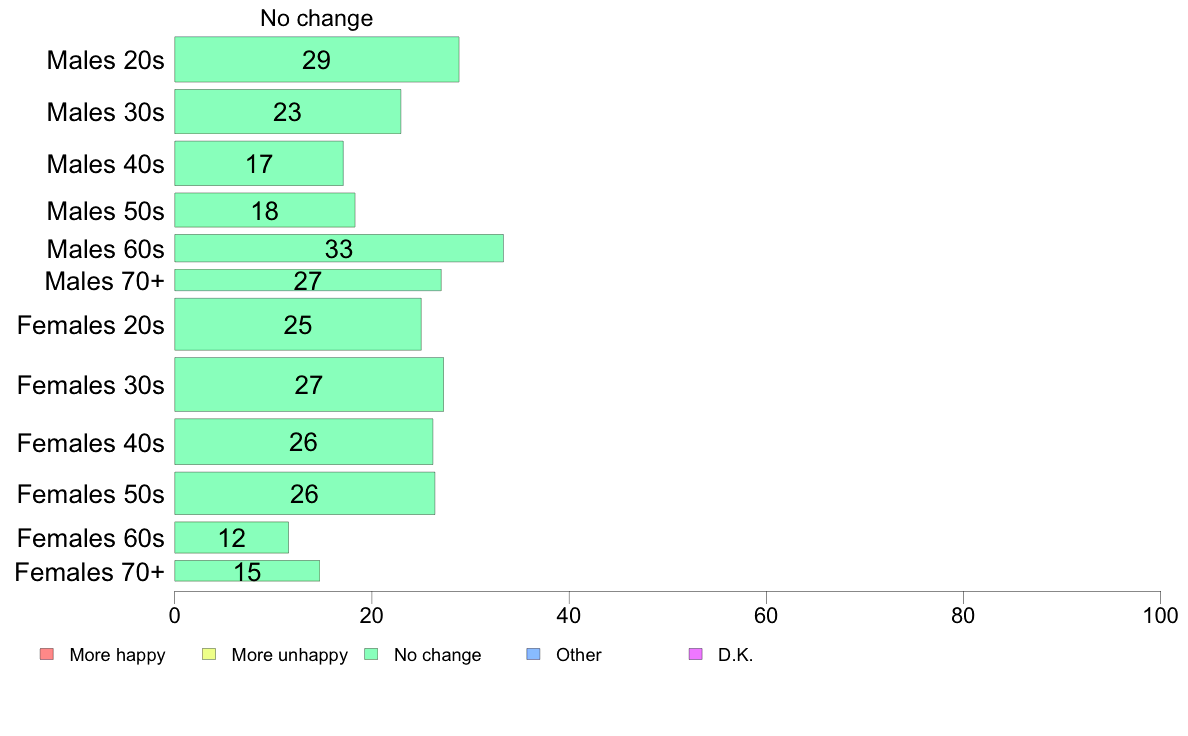Click the Other blue legend swatch
1188x736 pixels.
tap(533, 654)
